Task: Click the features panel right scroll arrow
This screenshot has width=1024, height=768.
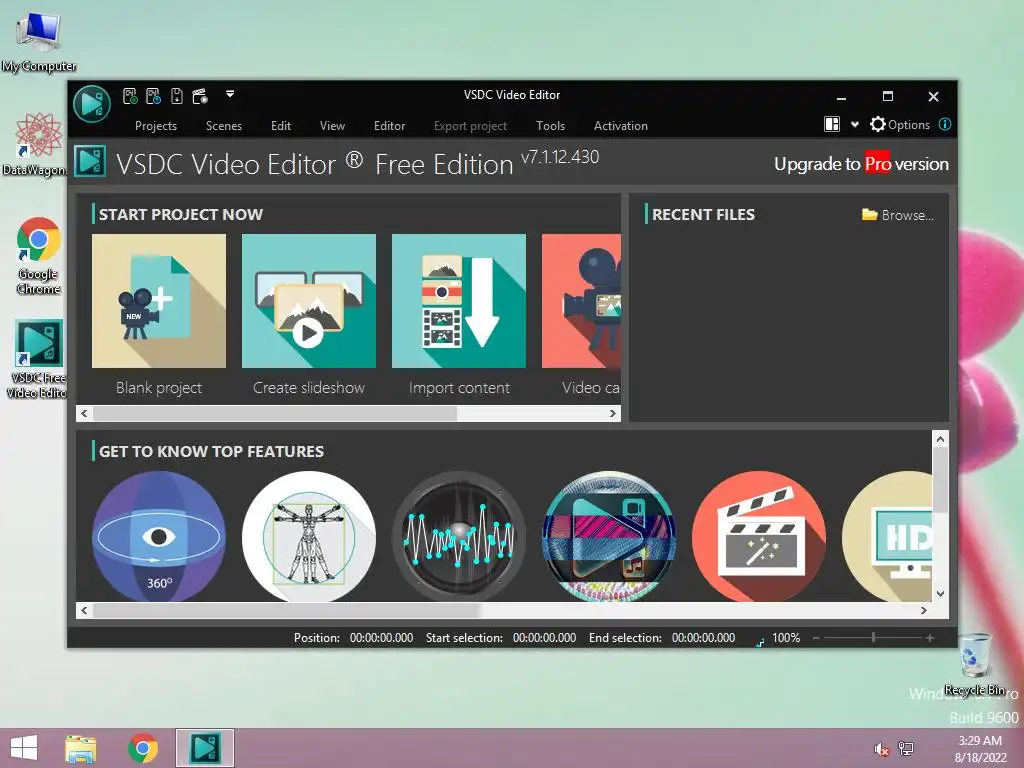Action: [923, 610]
